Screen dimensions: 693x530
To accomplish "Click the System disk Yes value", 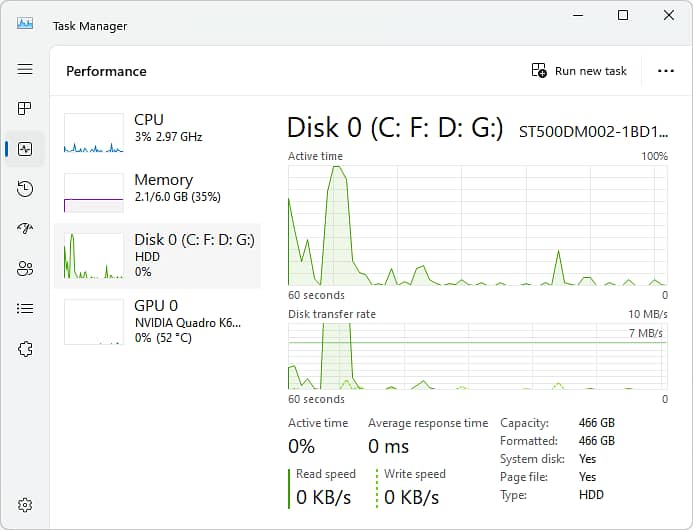I will [x=587, y=459].
